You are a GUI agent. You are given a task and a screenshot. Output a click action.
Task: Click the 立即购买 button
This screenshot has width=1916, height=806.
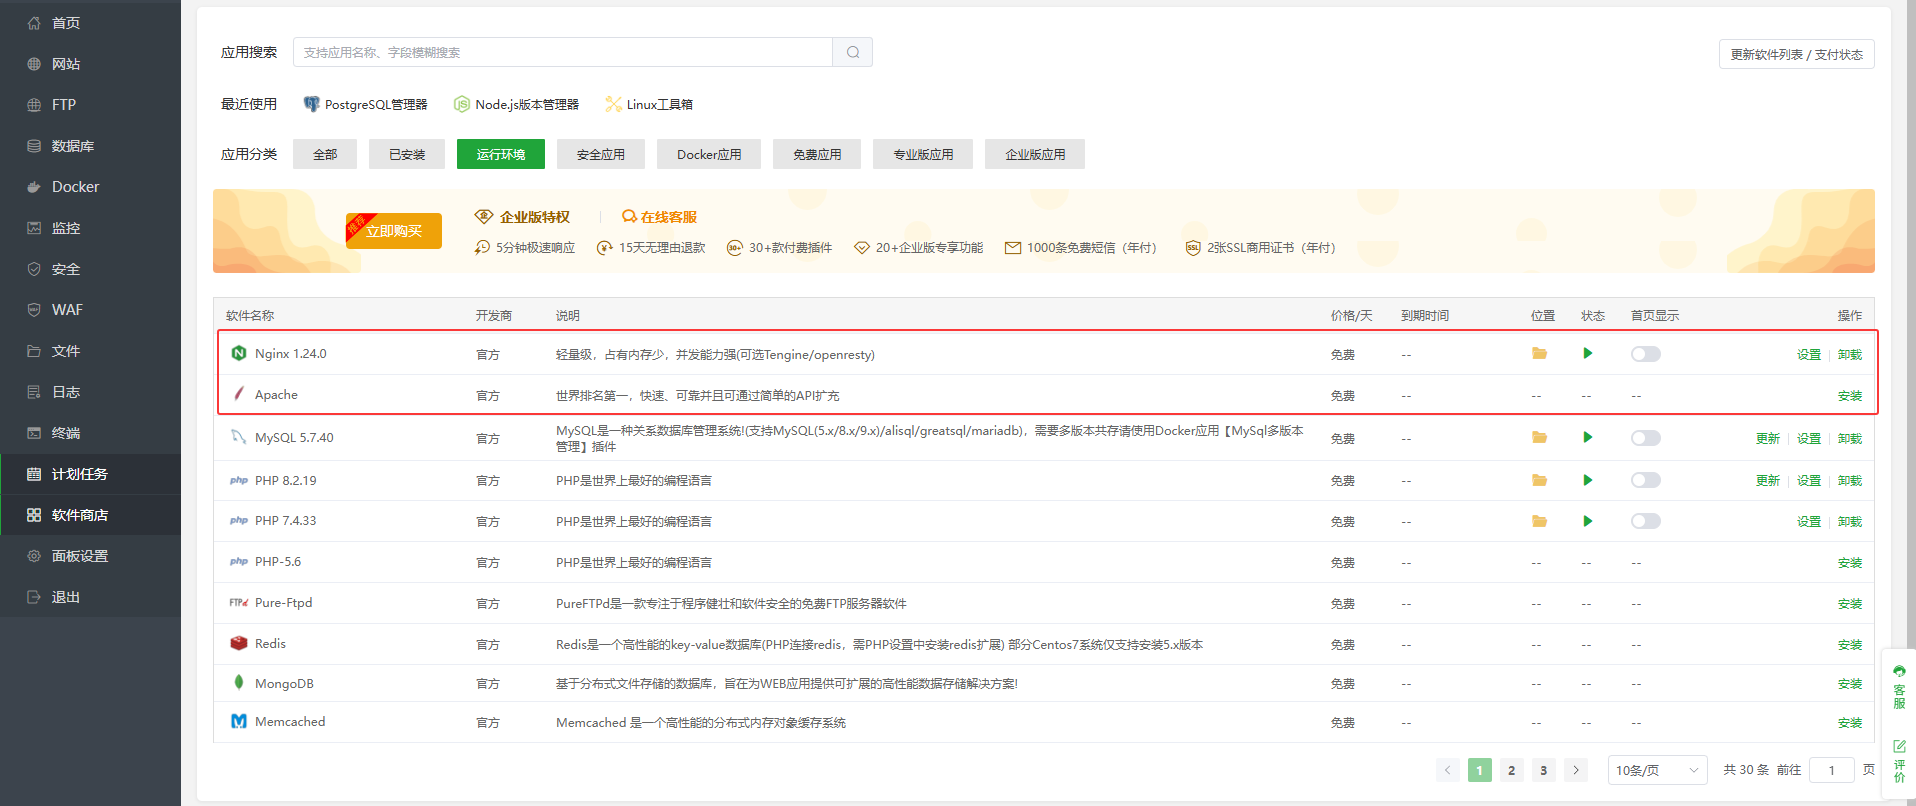(x=394, y=231)
